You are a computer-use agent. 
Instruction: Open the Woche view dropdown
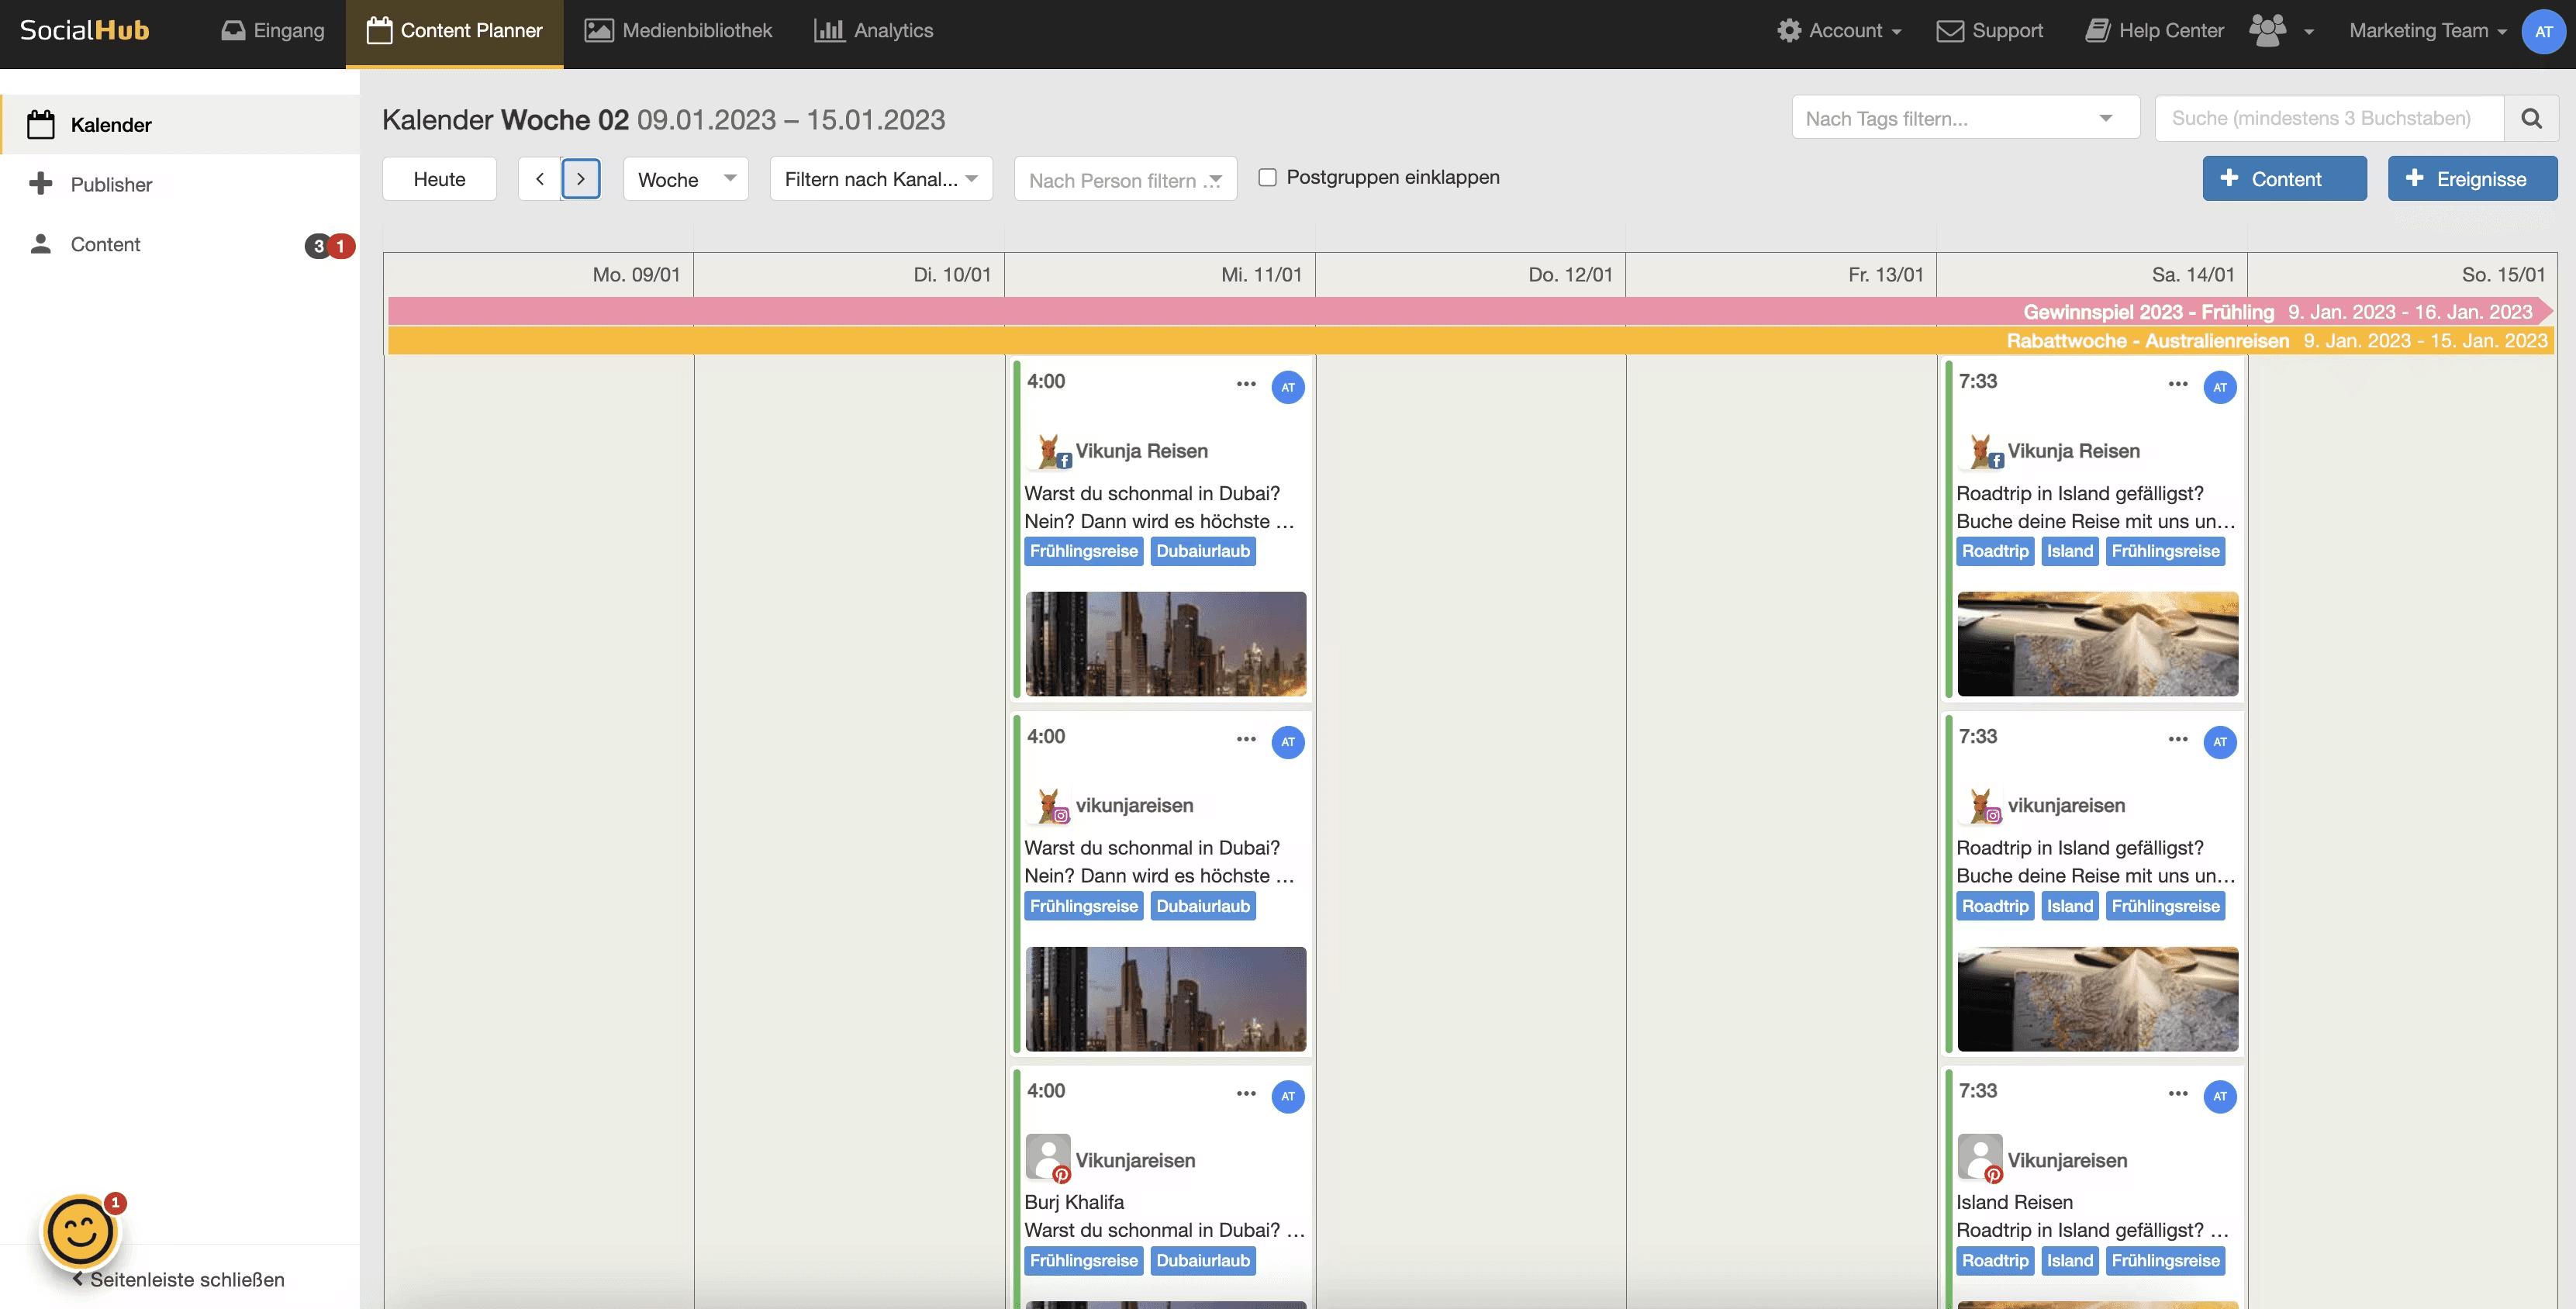click(x=686, y=179)
